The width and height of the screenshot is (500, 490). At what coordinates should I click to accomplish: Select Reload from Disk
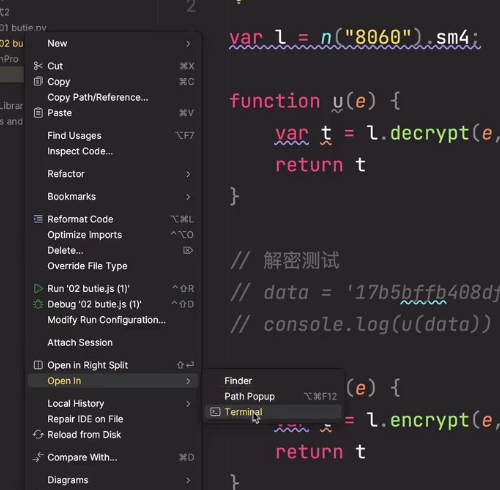[x=113, y=435]
